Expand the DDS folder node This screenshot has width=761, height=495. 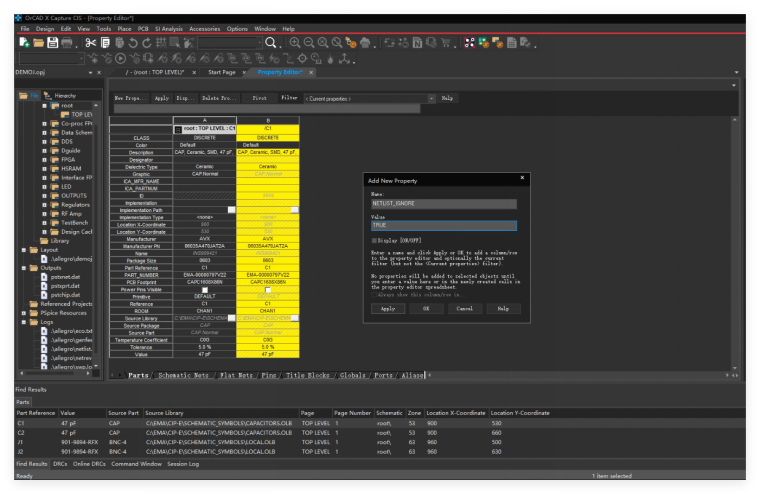(44, 142)
